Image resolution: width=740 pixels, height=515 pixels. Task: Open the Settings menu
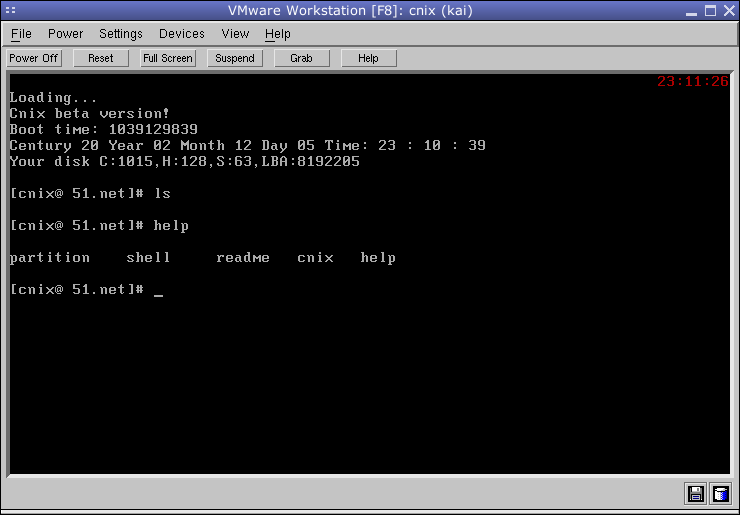coord(121,34)
